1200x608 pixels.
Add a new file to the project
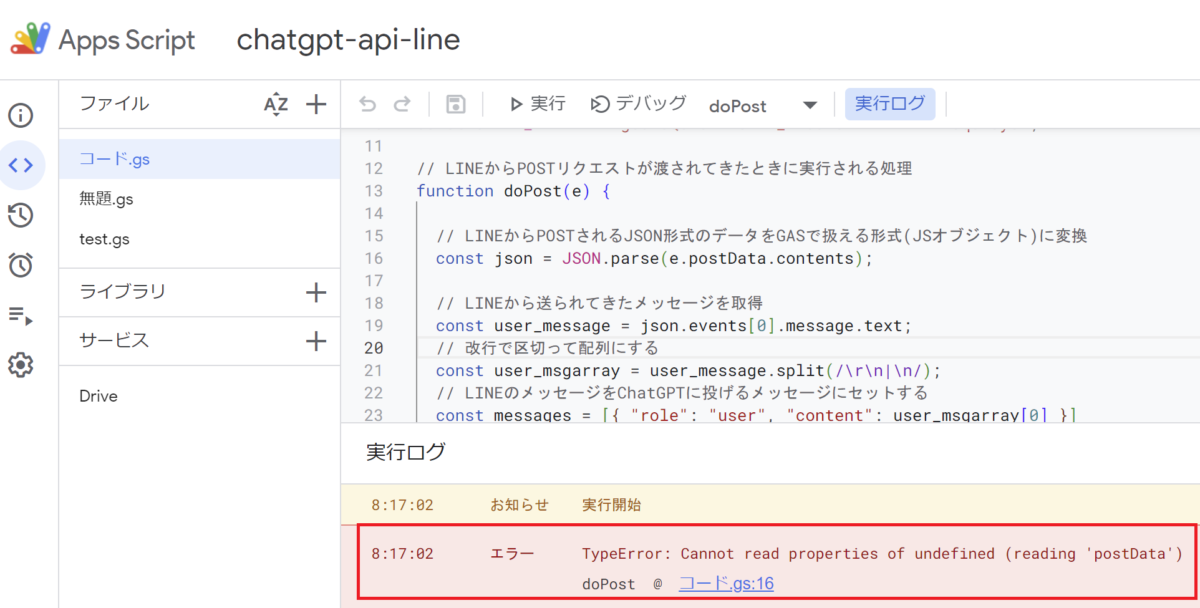(316, 103)
